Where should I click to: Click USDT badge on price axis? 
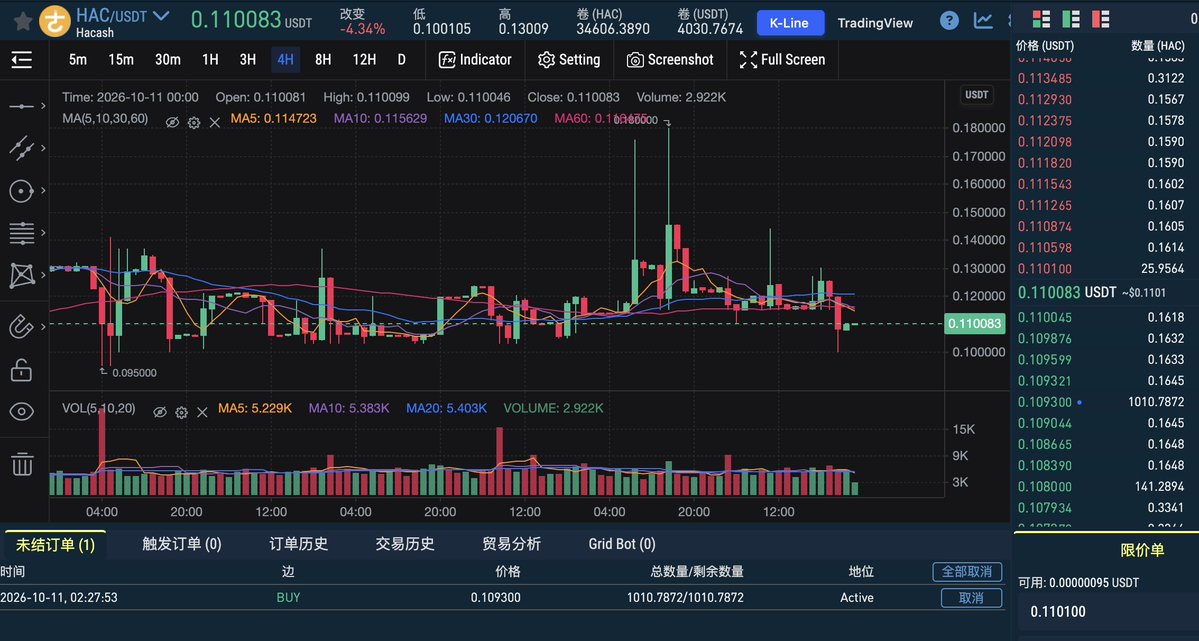pyautogui.click(x=976, y=95)
